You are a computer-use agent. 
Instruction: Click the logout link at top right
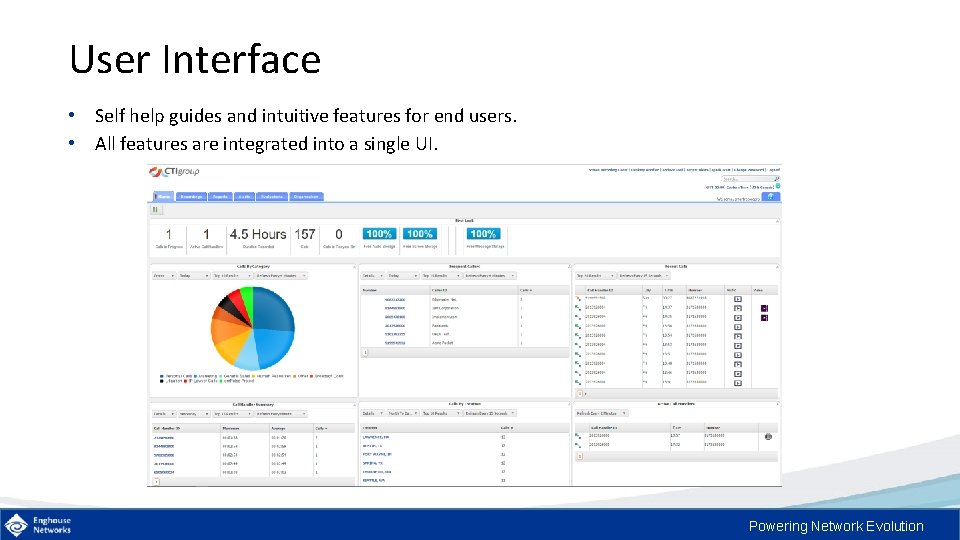click(774, 170)
